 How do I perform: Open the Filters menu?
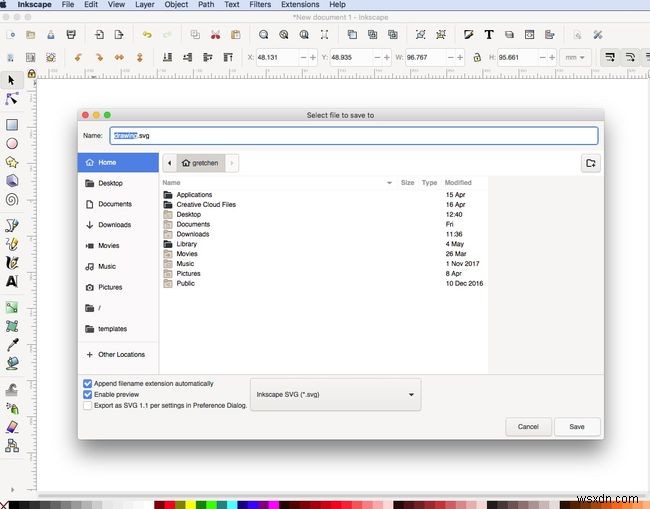pyautogui.click(x=260, y=5)
